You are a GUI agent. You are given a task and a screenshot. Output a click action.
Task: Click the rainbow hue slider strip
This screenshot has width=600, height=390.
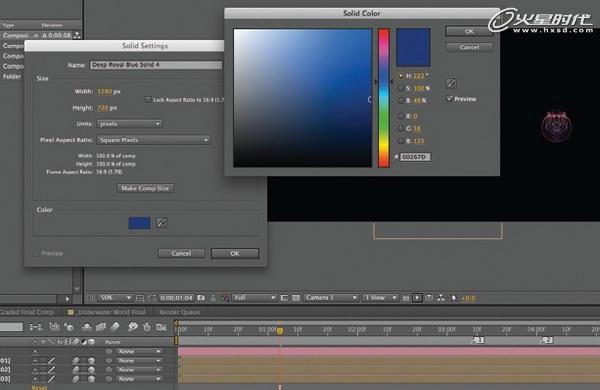pyautogui.click(x=384, y=98)
